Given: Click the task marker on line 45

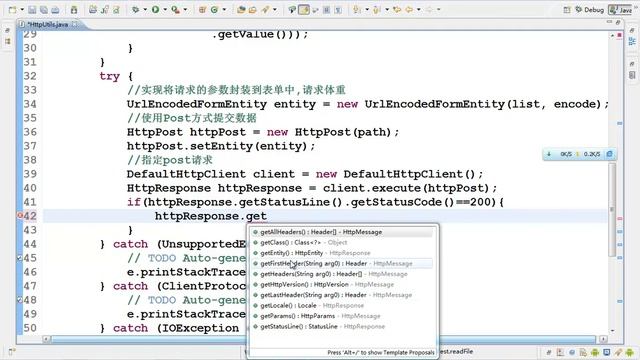Looking at the screenshot, I should pos(20,258).
